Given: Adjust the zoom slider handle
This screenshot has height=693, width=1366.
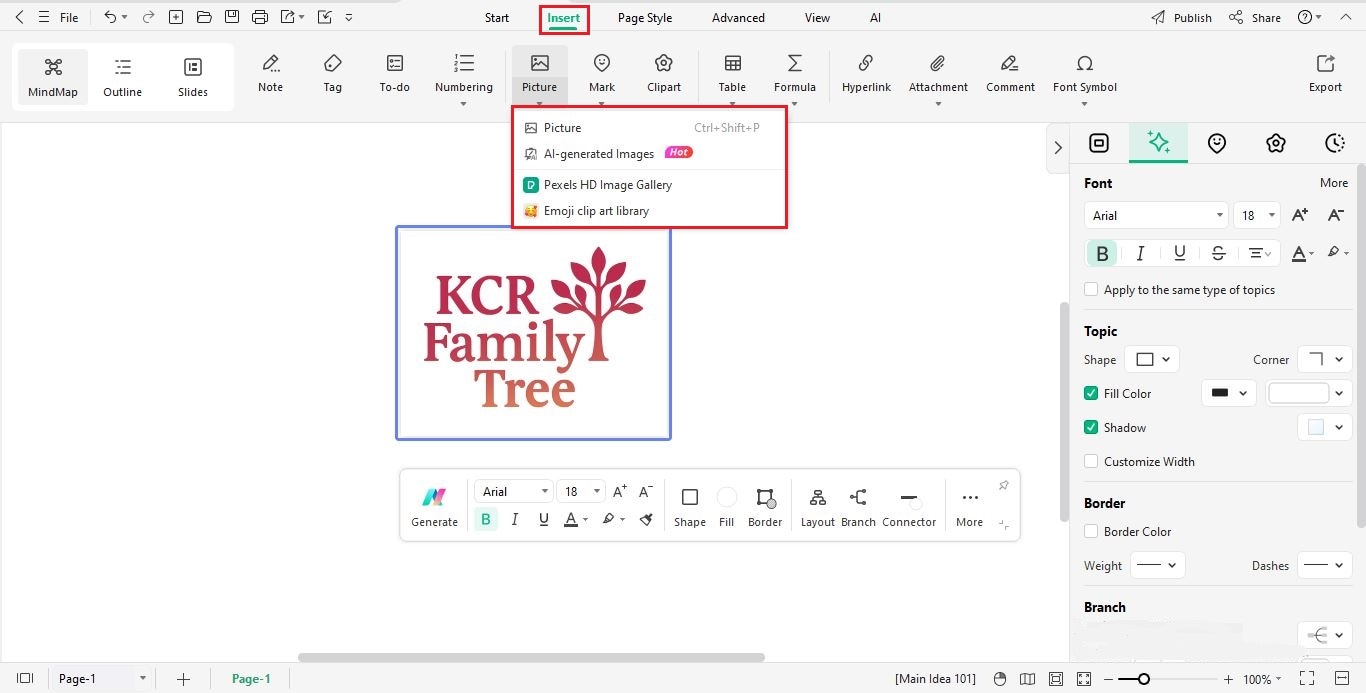Looking at the screenshot, I should 1144,679.
